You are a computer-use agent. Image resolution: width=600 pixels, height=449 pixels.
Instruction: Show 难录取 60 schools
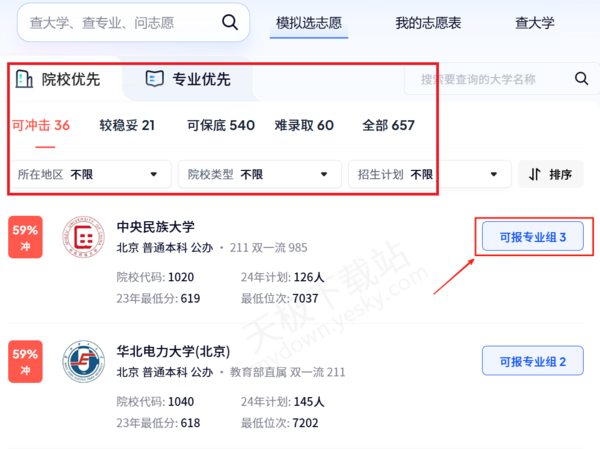point(304,126)
